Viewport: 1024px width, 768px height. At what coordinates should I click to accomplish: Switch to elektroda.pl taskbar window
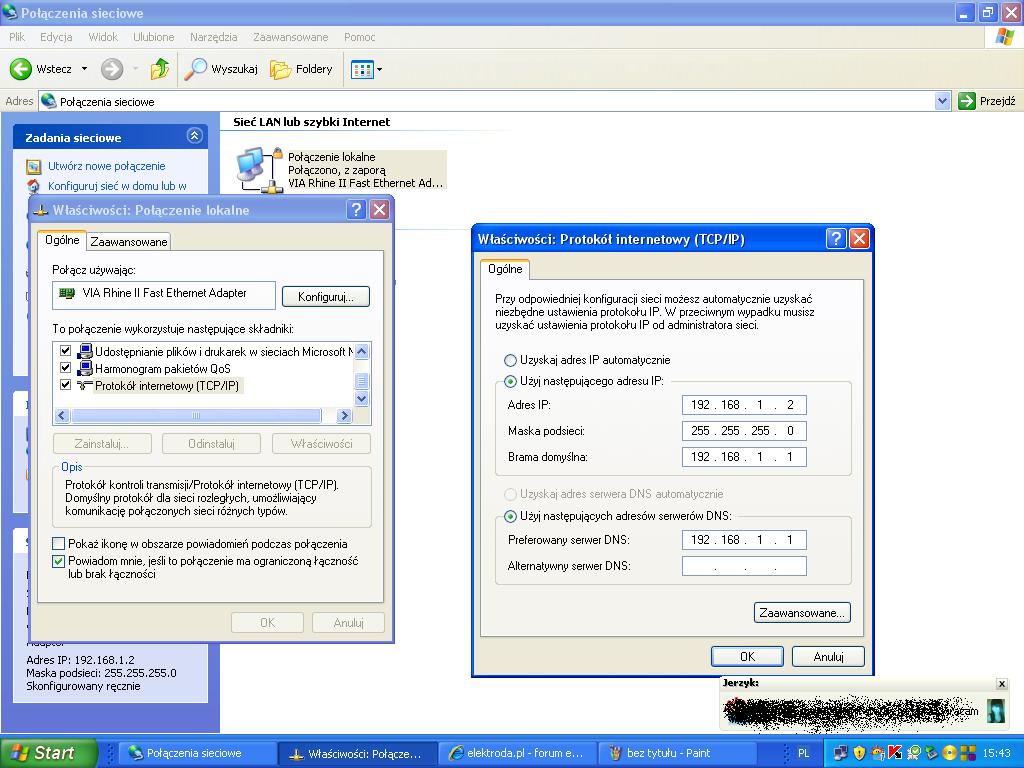516,753
